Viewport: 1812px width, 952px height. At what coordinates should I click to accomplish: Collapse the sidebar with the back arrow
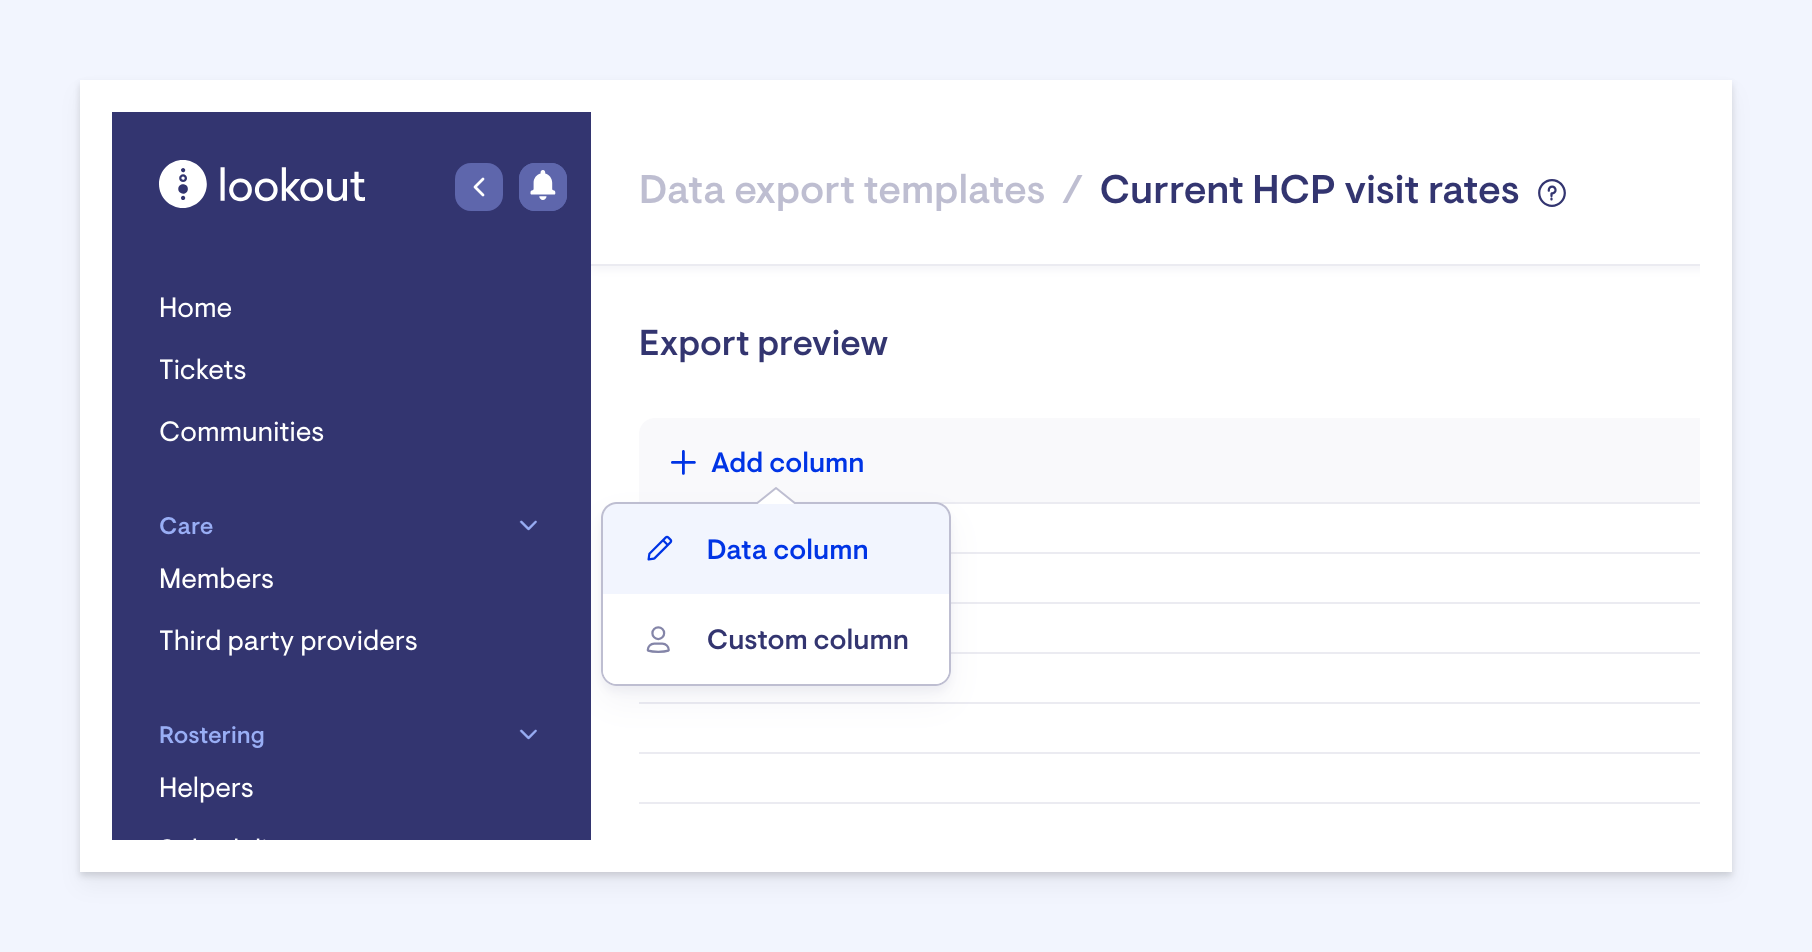click(479, 187)
